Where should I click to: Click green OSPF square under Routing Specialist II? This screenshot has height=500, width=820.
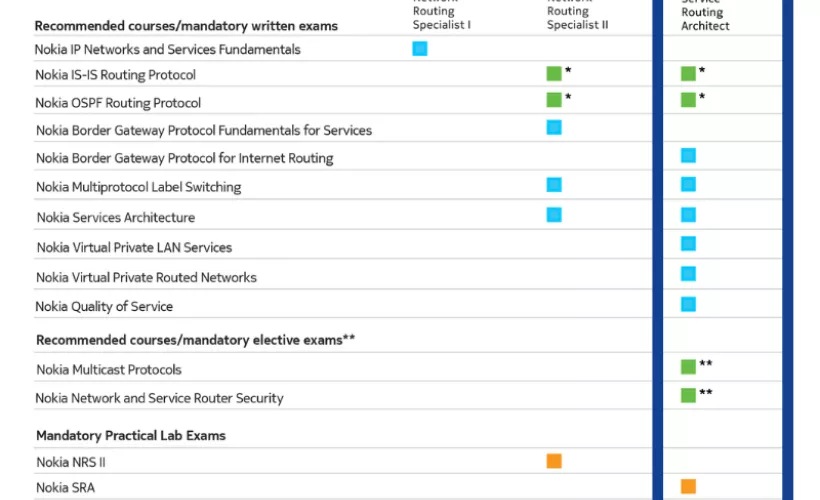(554, 99)
